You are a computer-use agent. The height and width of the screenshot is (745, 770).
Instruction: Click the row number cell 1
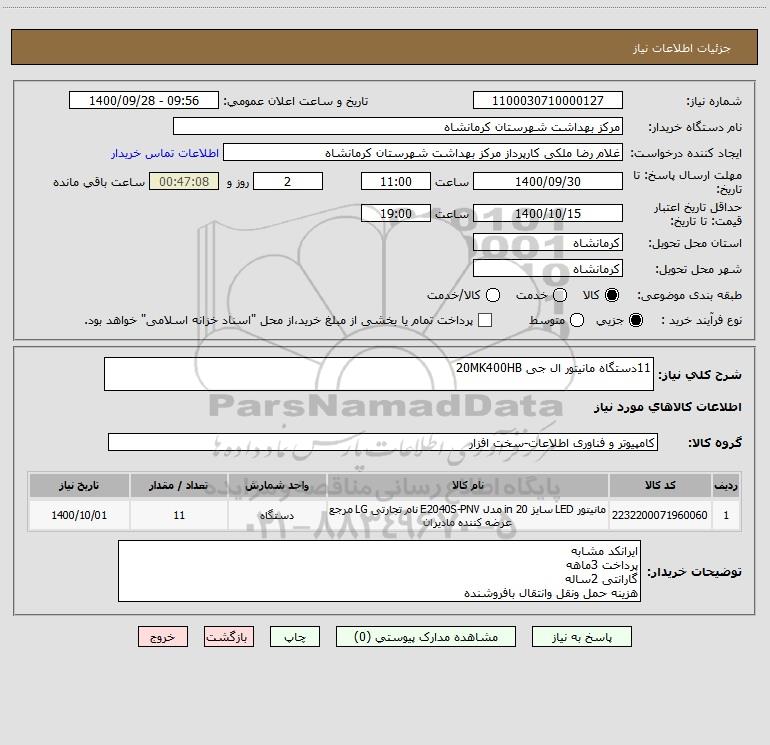(726, 515)
